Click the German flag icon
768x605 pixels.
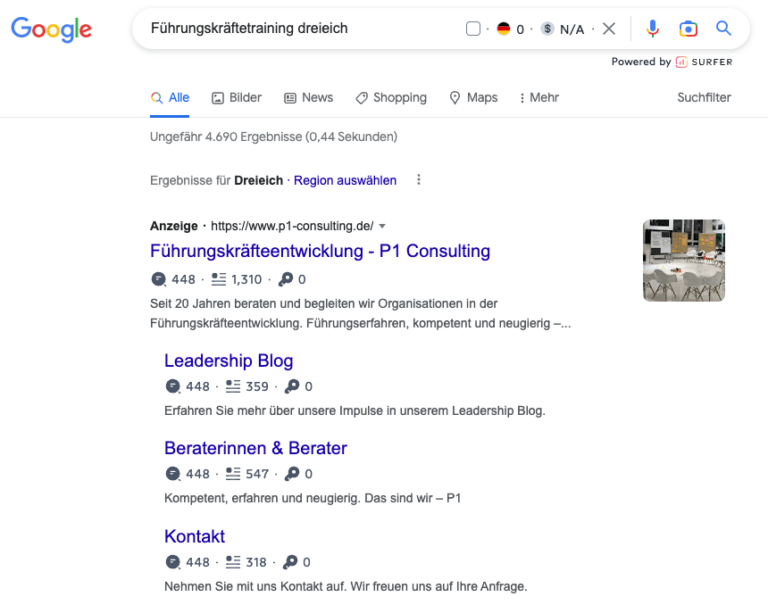point(504,29)
